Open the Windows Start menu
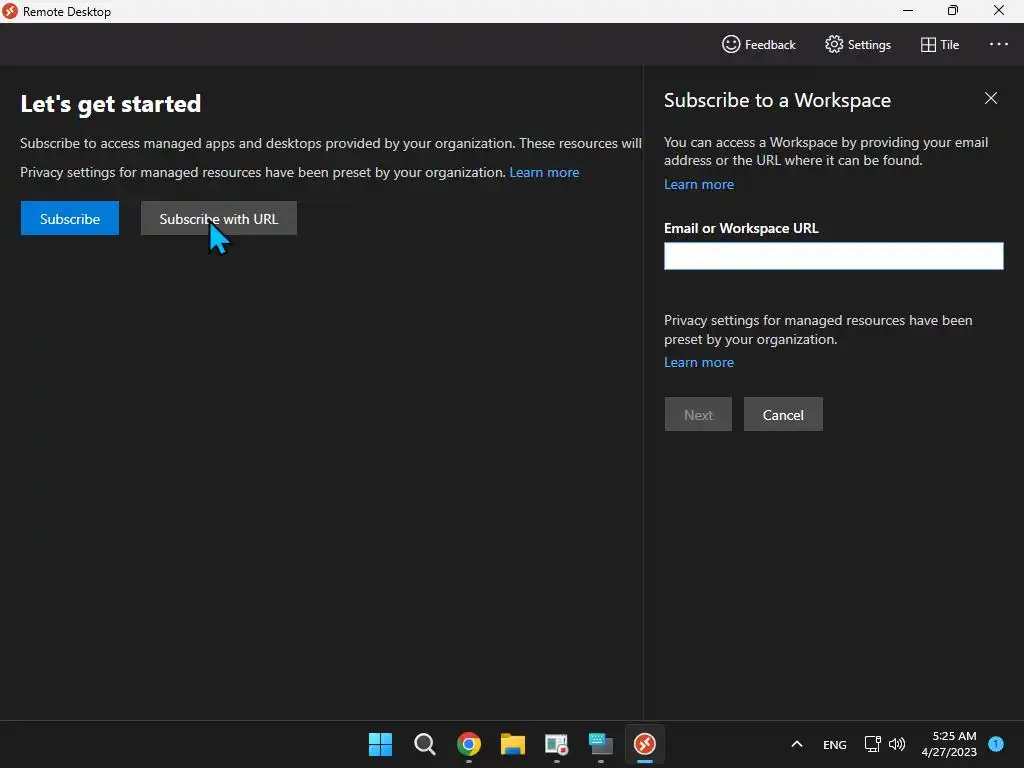The width and height of the screenshot is (1024, 768). coord(380,744)
